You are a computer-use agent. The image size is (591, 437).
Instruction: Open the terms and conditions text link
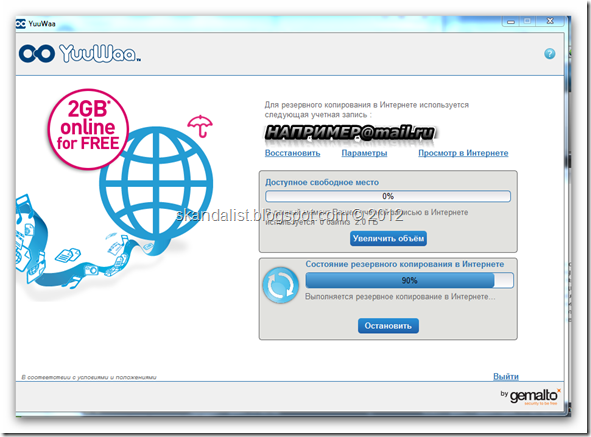pos(89,377)
